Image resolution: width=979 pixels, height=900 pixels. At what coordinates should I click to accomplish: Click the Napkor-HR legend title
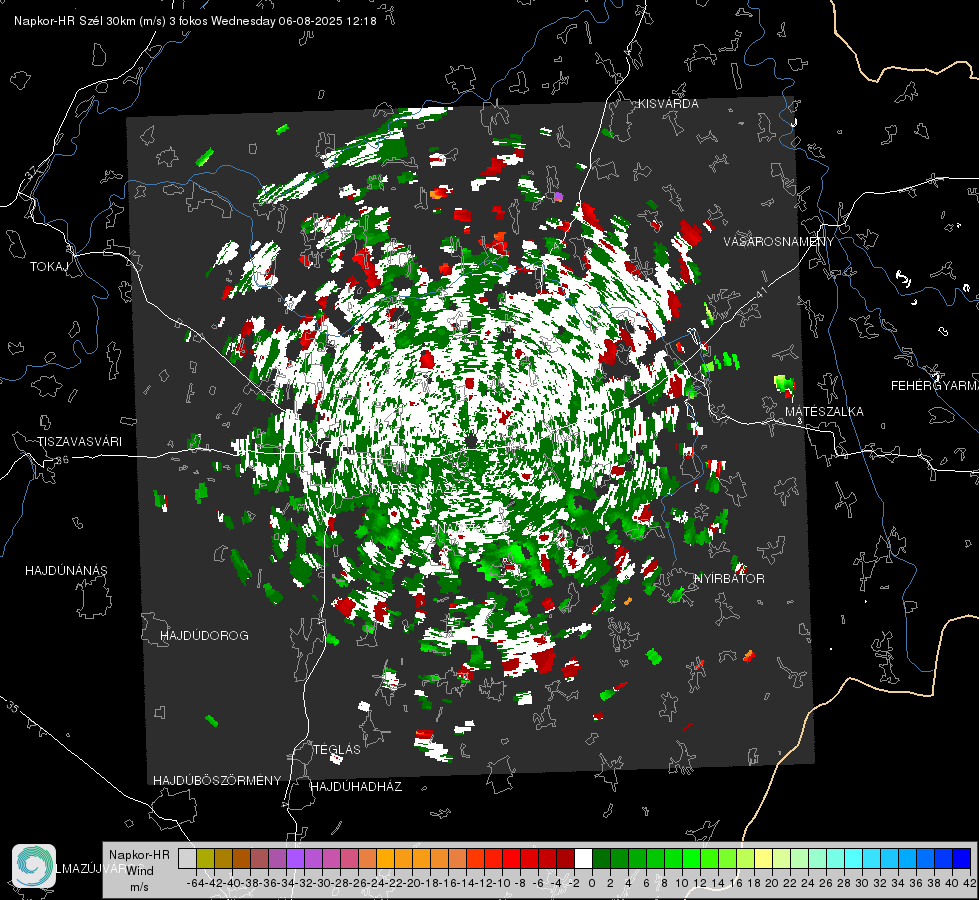pos(139,855)
